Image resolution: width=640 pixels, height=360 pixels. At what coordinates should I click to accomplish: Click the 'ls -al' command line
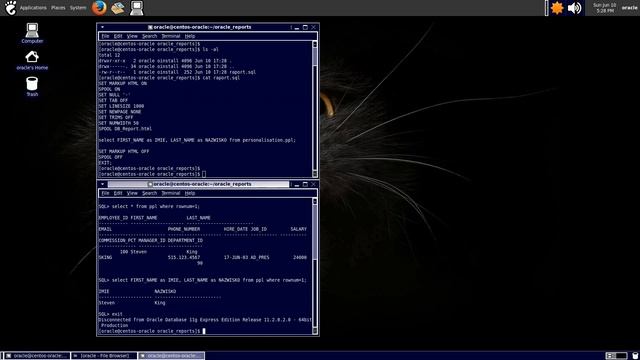point(158,49)
